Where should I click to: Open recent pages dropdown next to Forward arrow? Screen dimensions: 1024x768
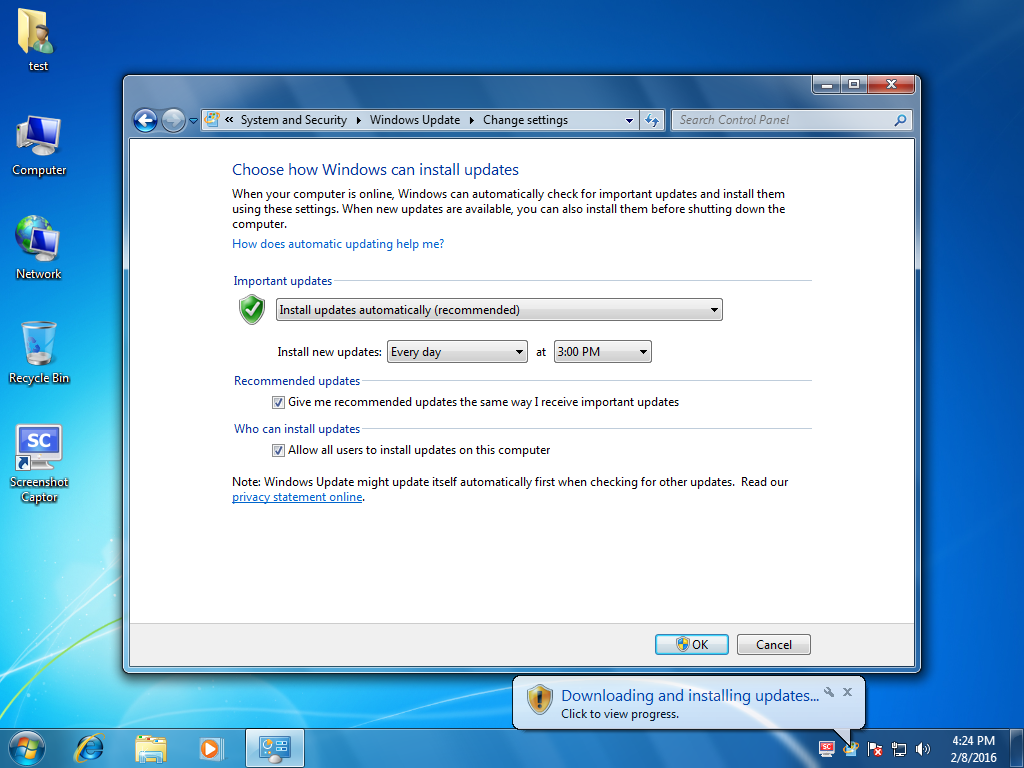(x=193, y=121)
